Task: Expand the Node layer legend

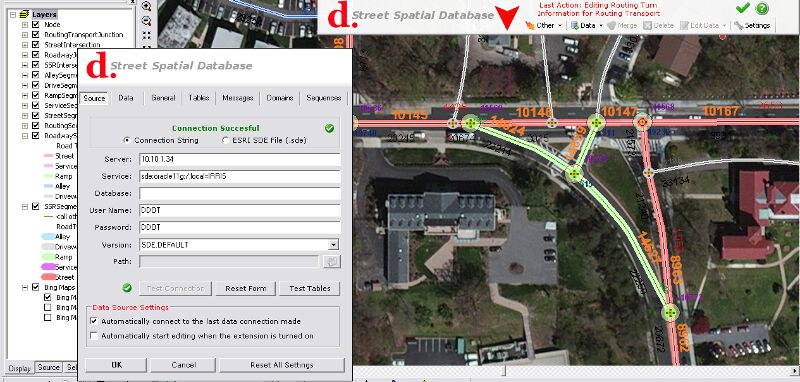Action: click(x=24, y=24)
